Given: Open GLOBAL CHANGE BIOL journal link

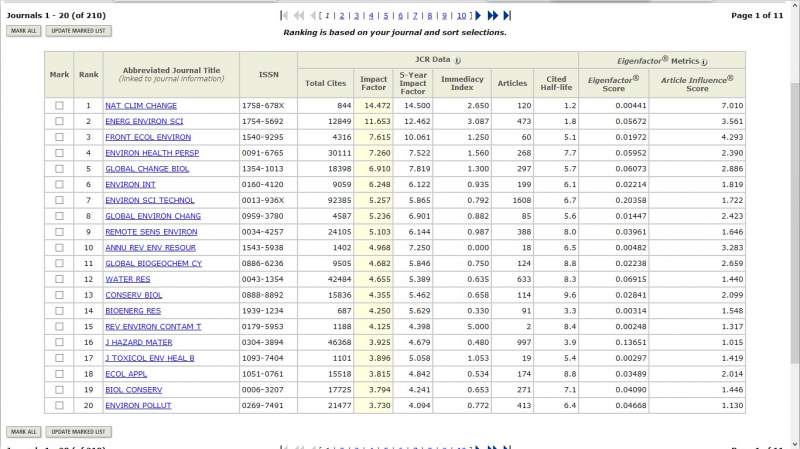Looking at the screenshot, I should 147,169.
